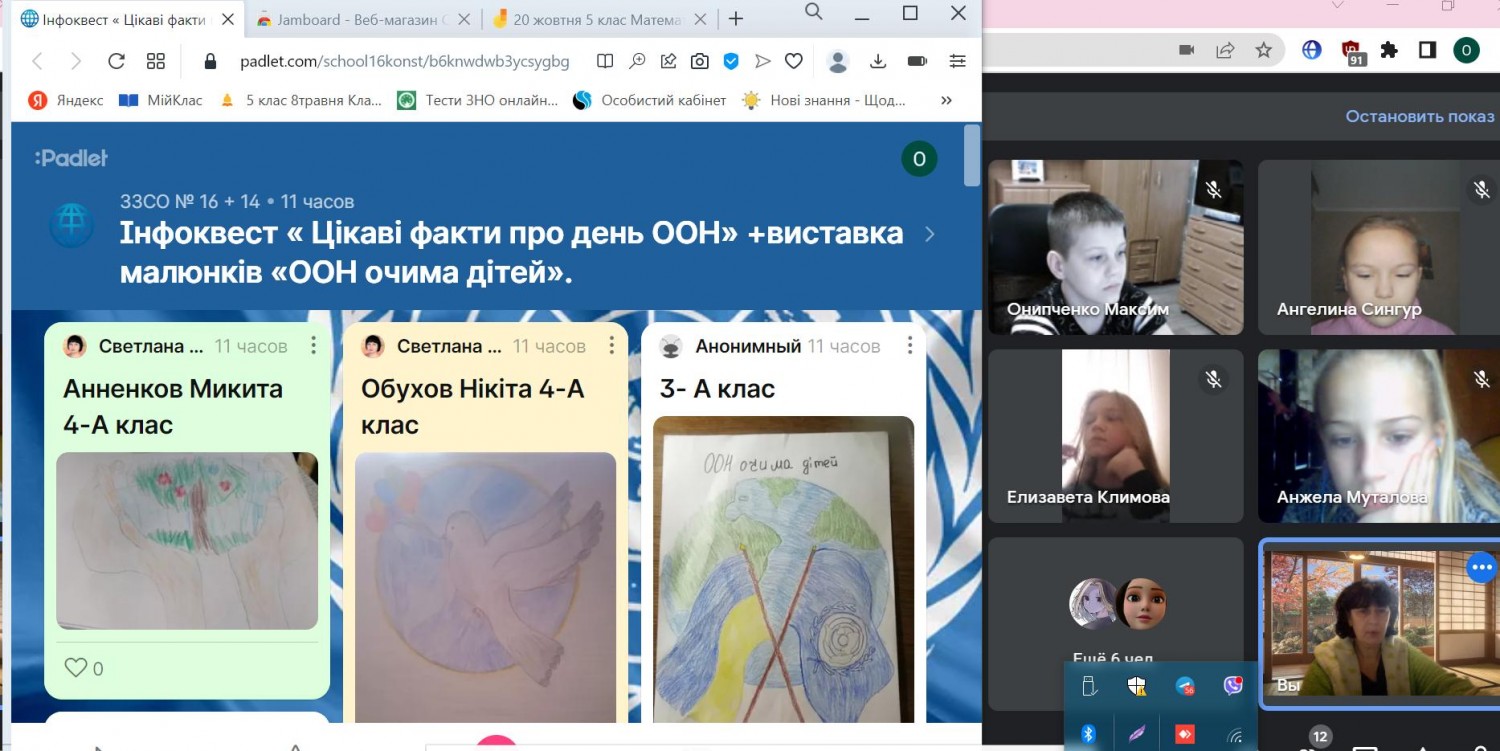Open Opera Easy Setup sliders icon
The height and width of the screenshot is (751, 1500).
pyautogui.click(x=958, y=61)
